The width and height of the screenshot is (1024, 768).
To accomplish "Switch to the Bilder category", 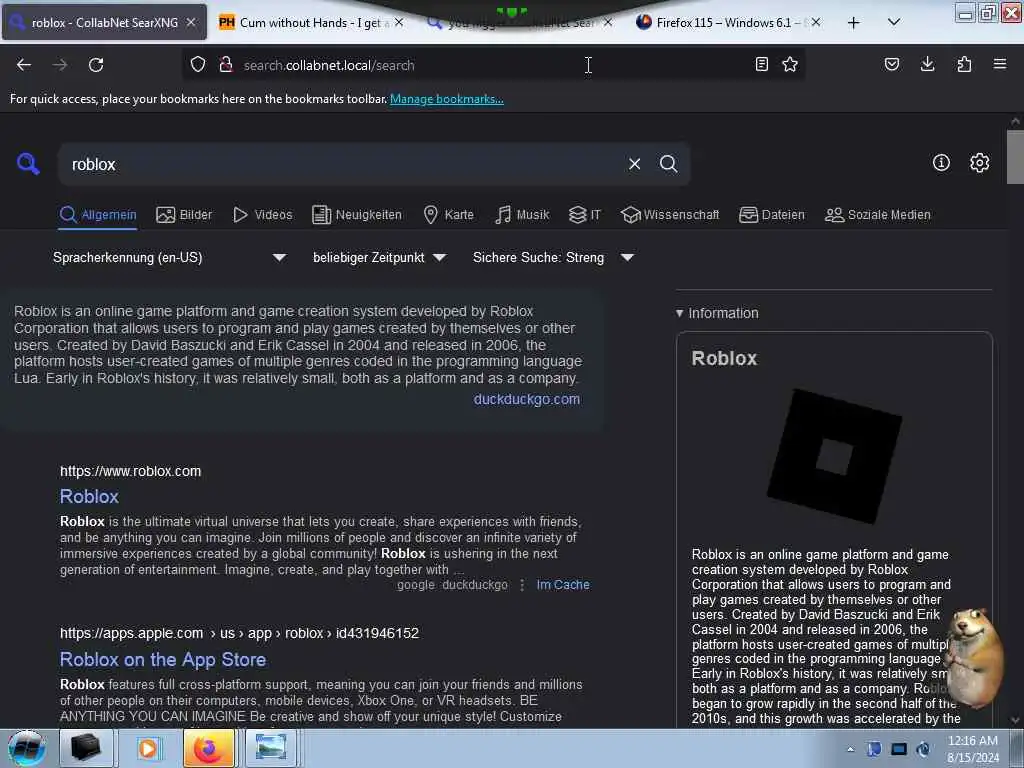I will click(x=184, y=215).
